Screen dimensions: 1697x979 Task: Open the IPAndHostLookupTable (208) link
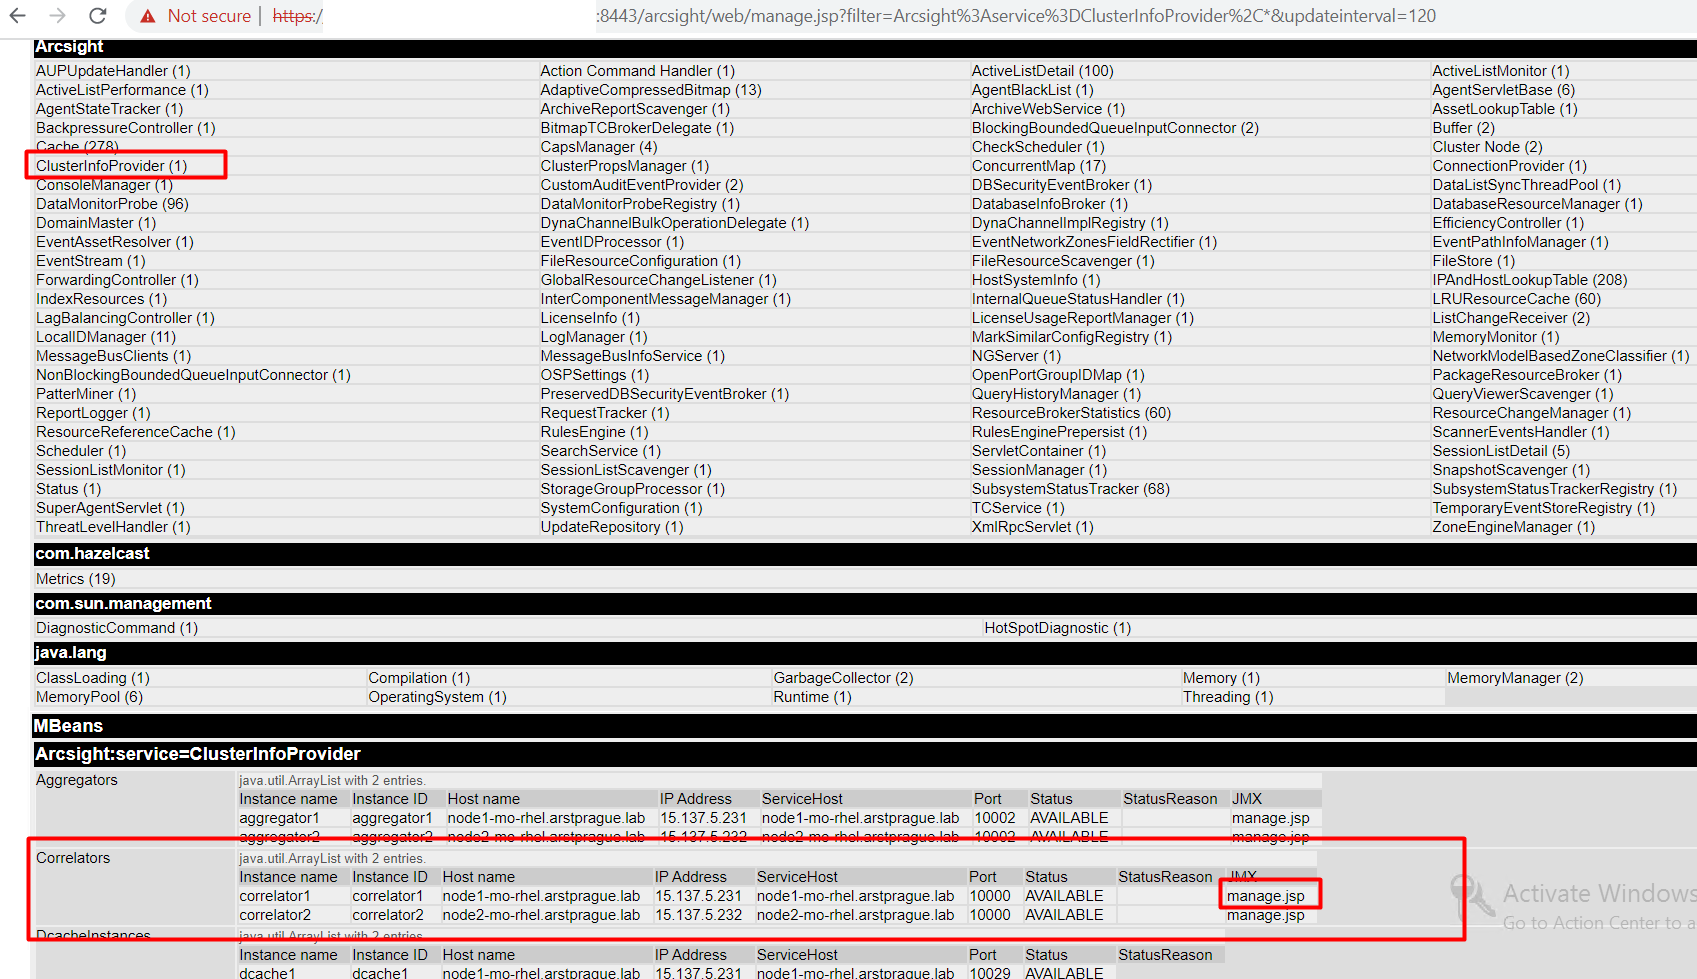[x=1530, y=280]
